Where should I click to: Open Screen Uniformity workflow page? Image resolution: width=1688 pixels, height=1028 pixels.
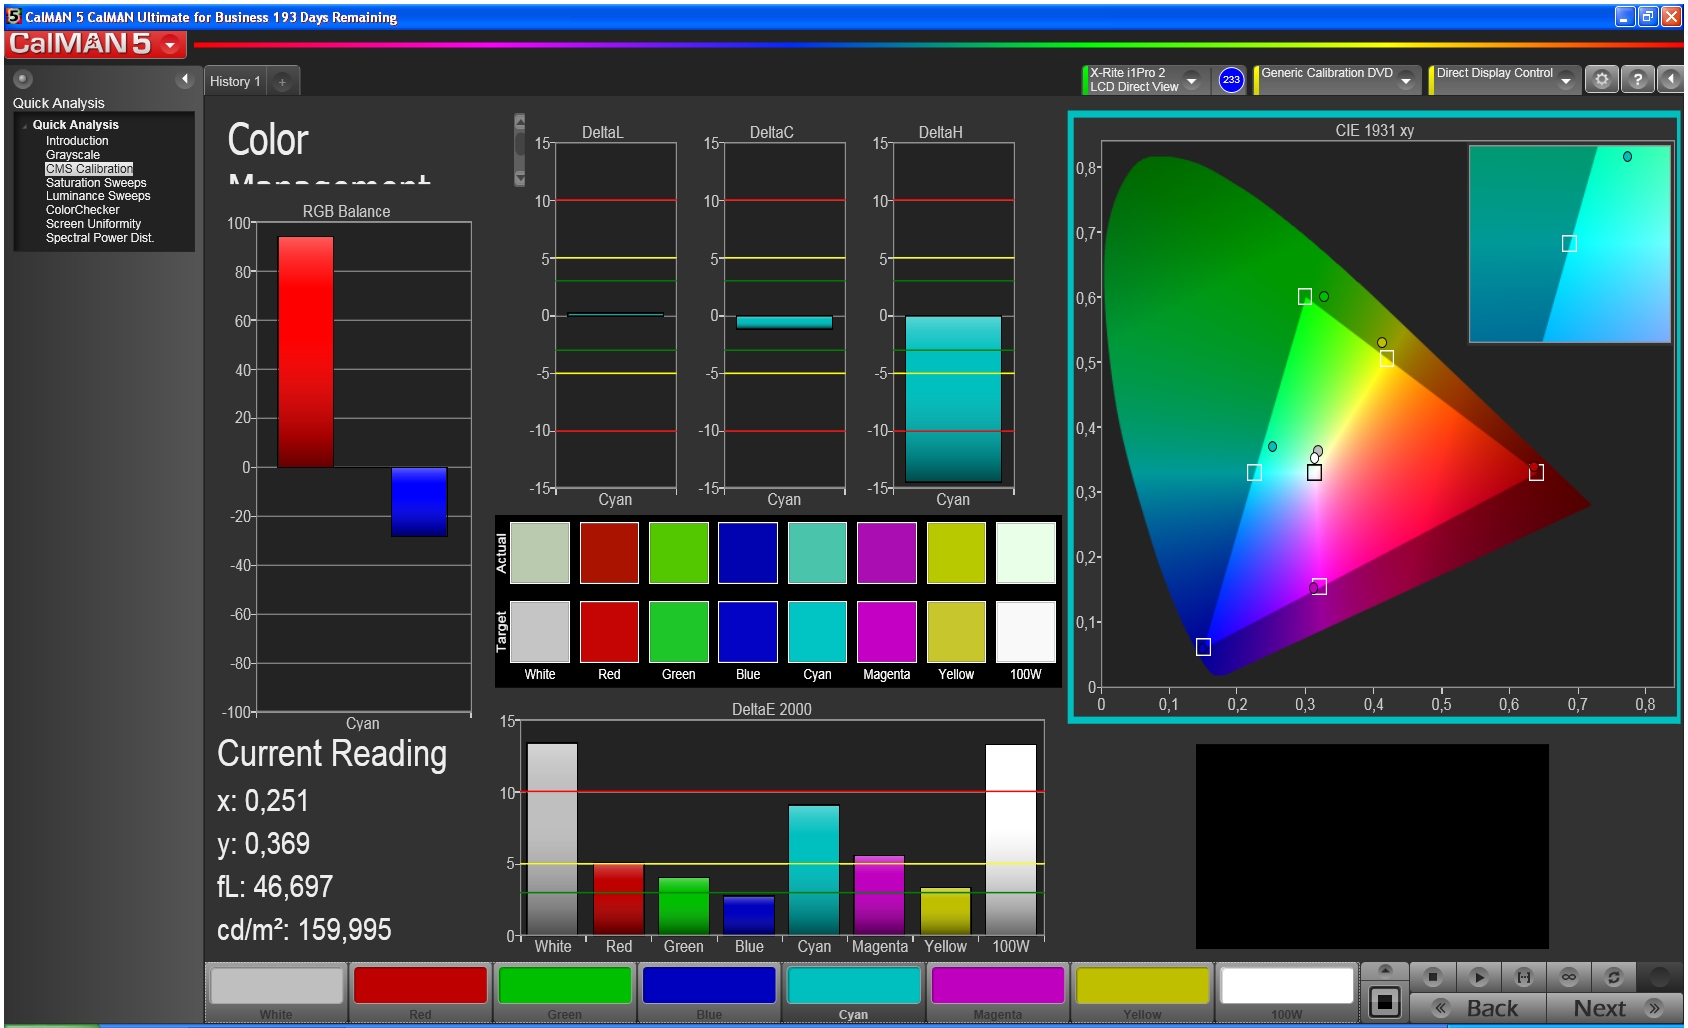[x=93, y=224]
